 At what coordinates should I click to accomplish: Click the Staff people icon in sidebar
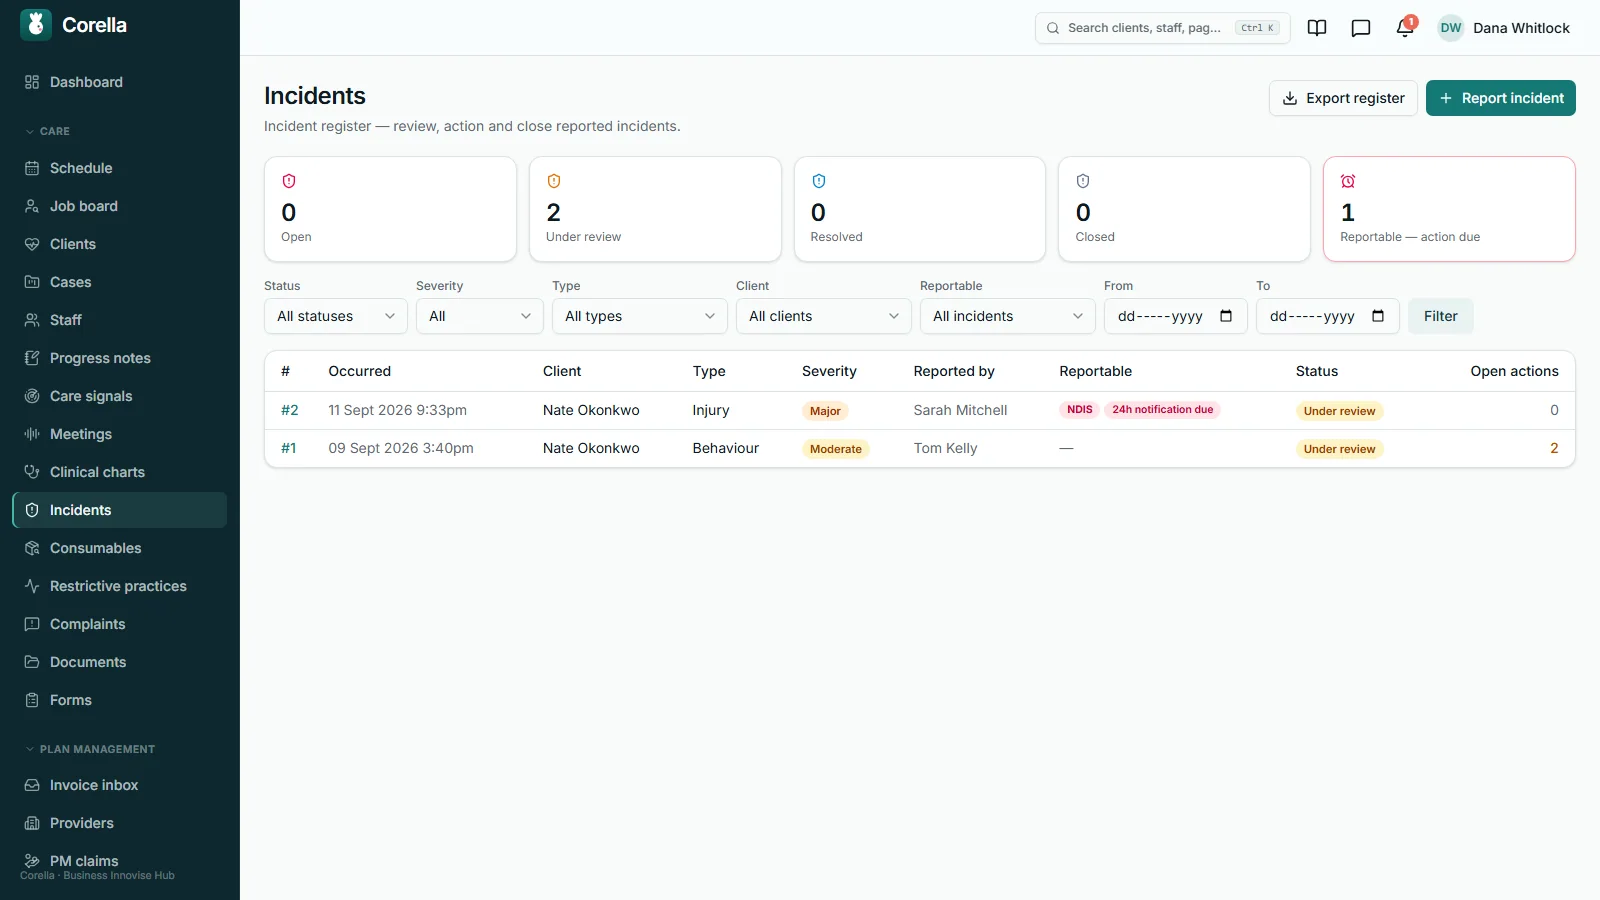[32, 320]
